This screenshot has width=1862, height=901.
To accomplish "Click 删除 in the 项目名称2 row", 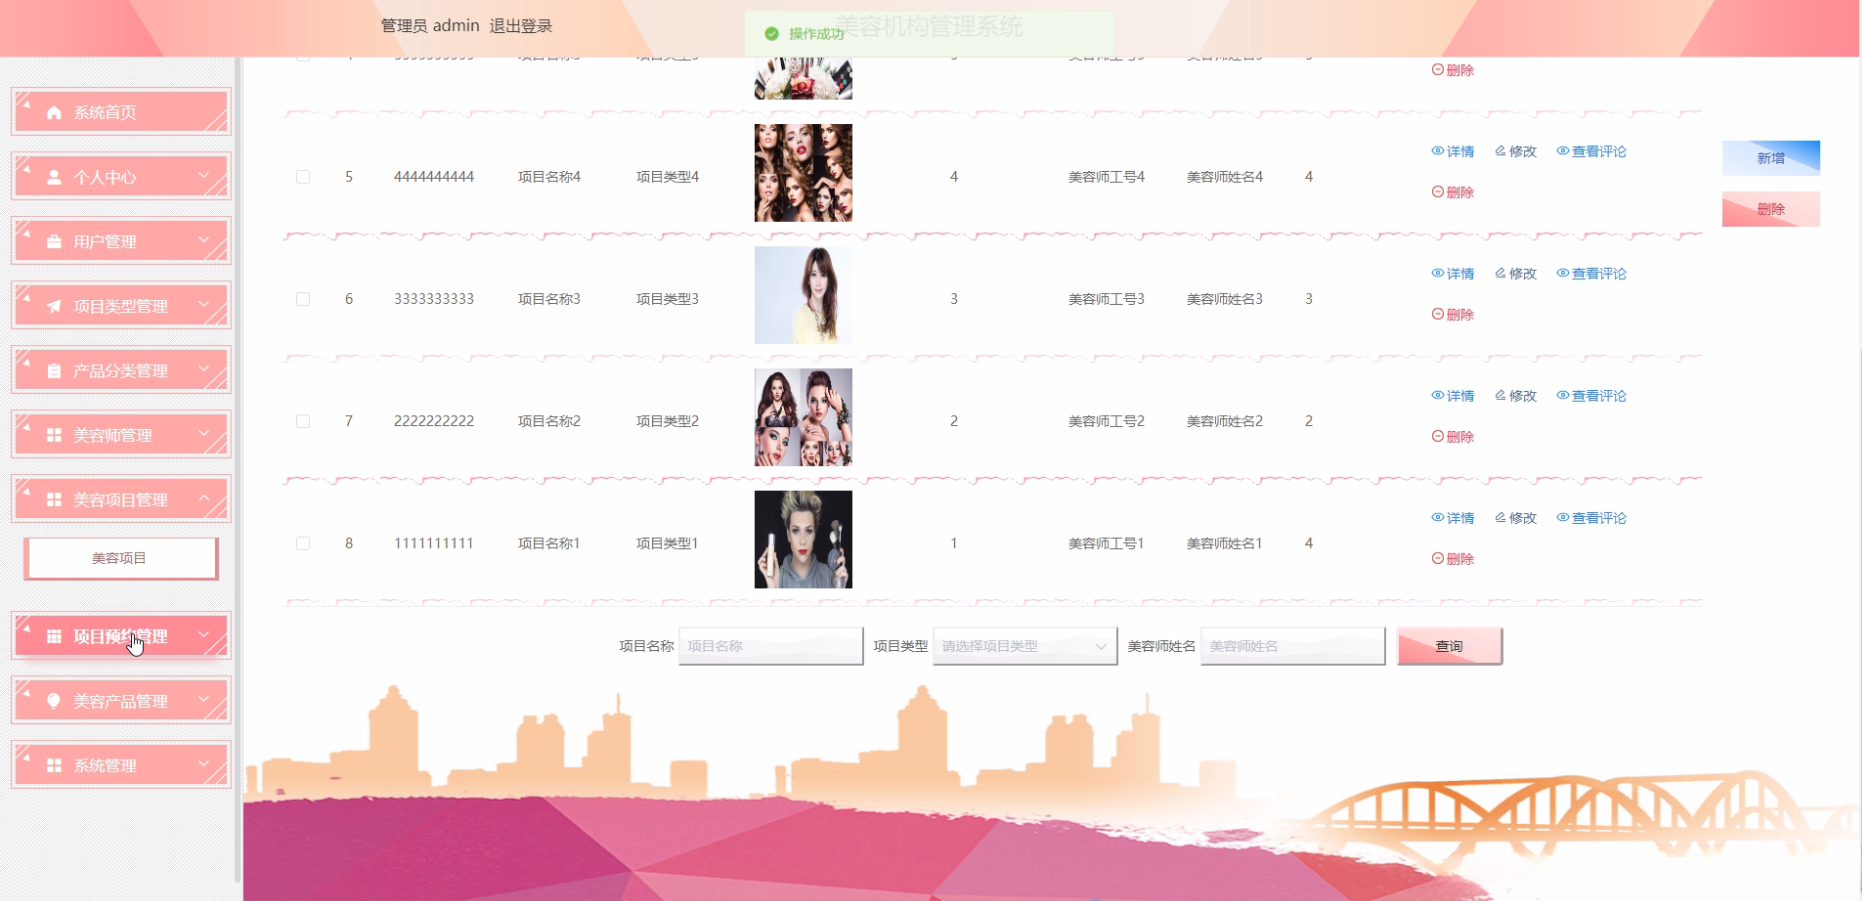I will [x=1453, y=436].
